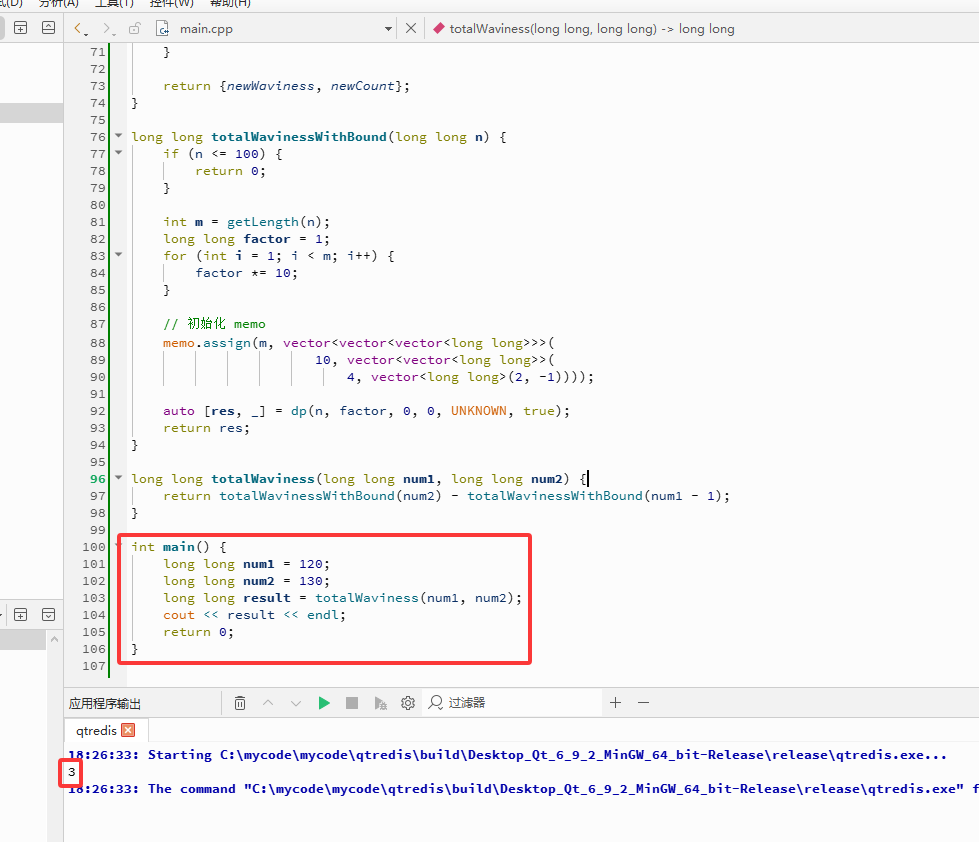Screen dimensions: 979x842
Task: Click the 'Starting C:\mycode' output line
Action: [x=507, y=755]
